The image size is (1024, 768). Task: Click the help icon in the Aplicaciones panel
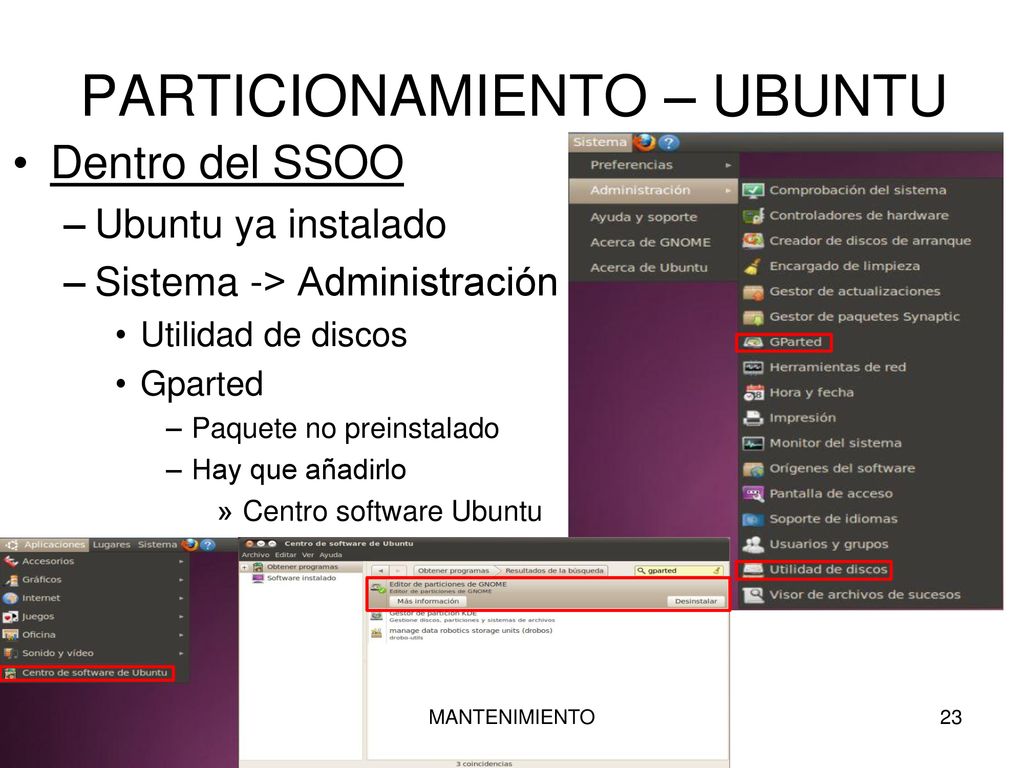pos(208,545)
